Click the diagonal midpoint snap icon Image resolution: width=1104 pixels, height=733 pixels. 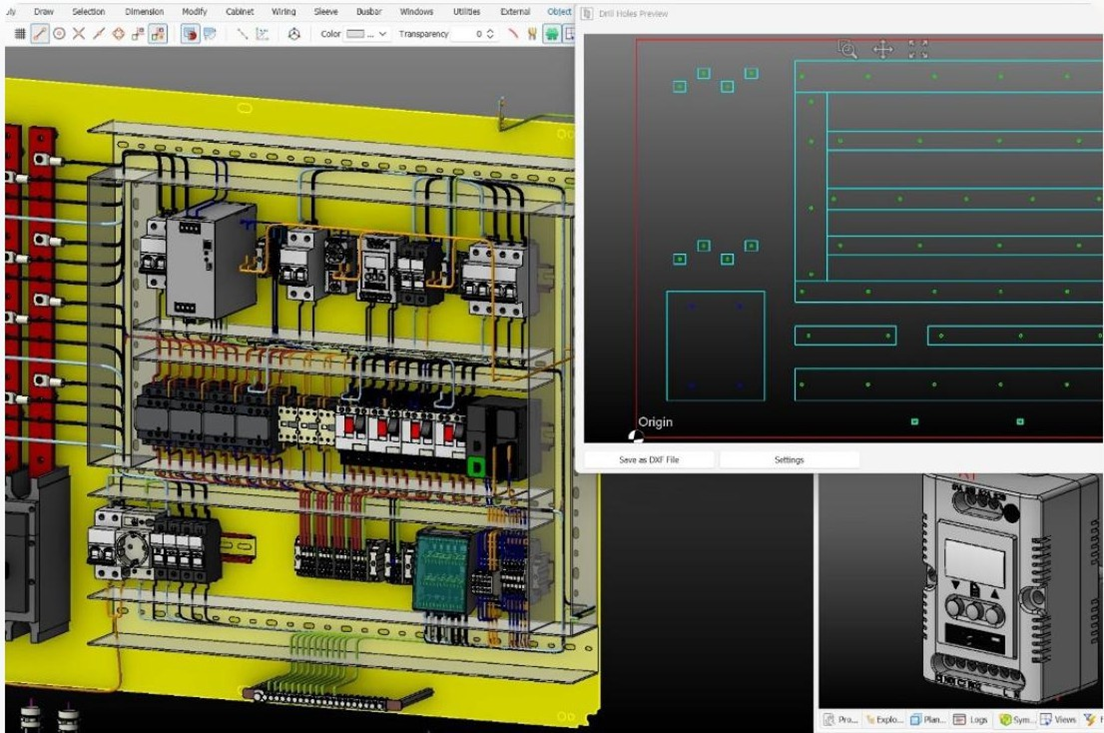click(99, 33)
